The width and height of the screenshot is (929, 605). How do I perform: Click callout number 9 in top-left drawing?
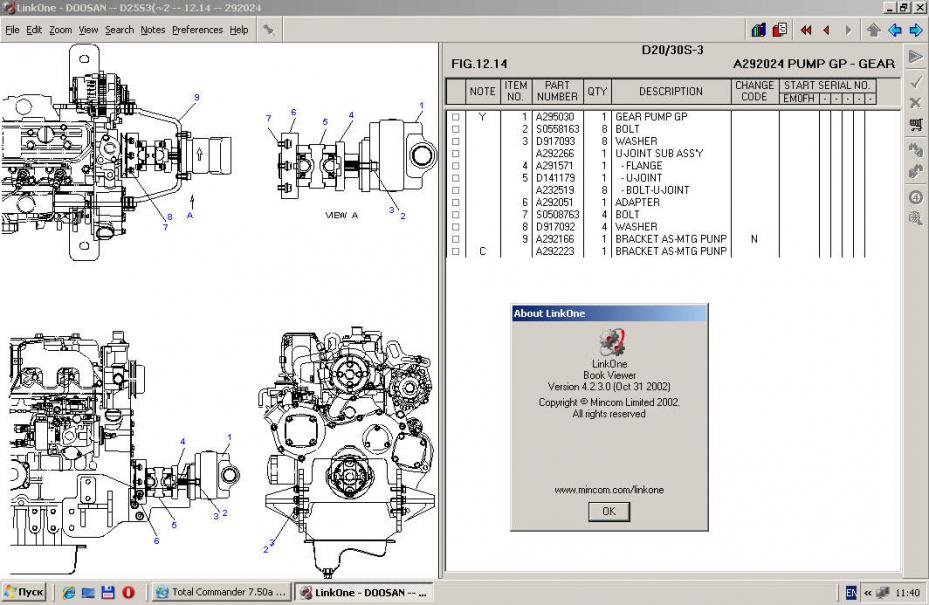pos(197,98)
